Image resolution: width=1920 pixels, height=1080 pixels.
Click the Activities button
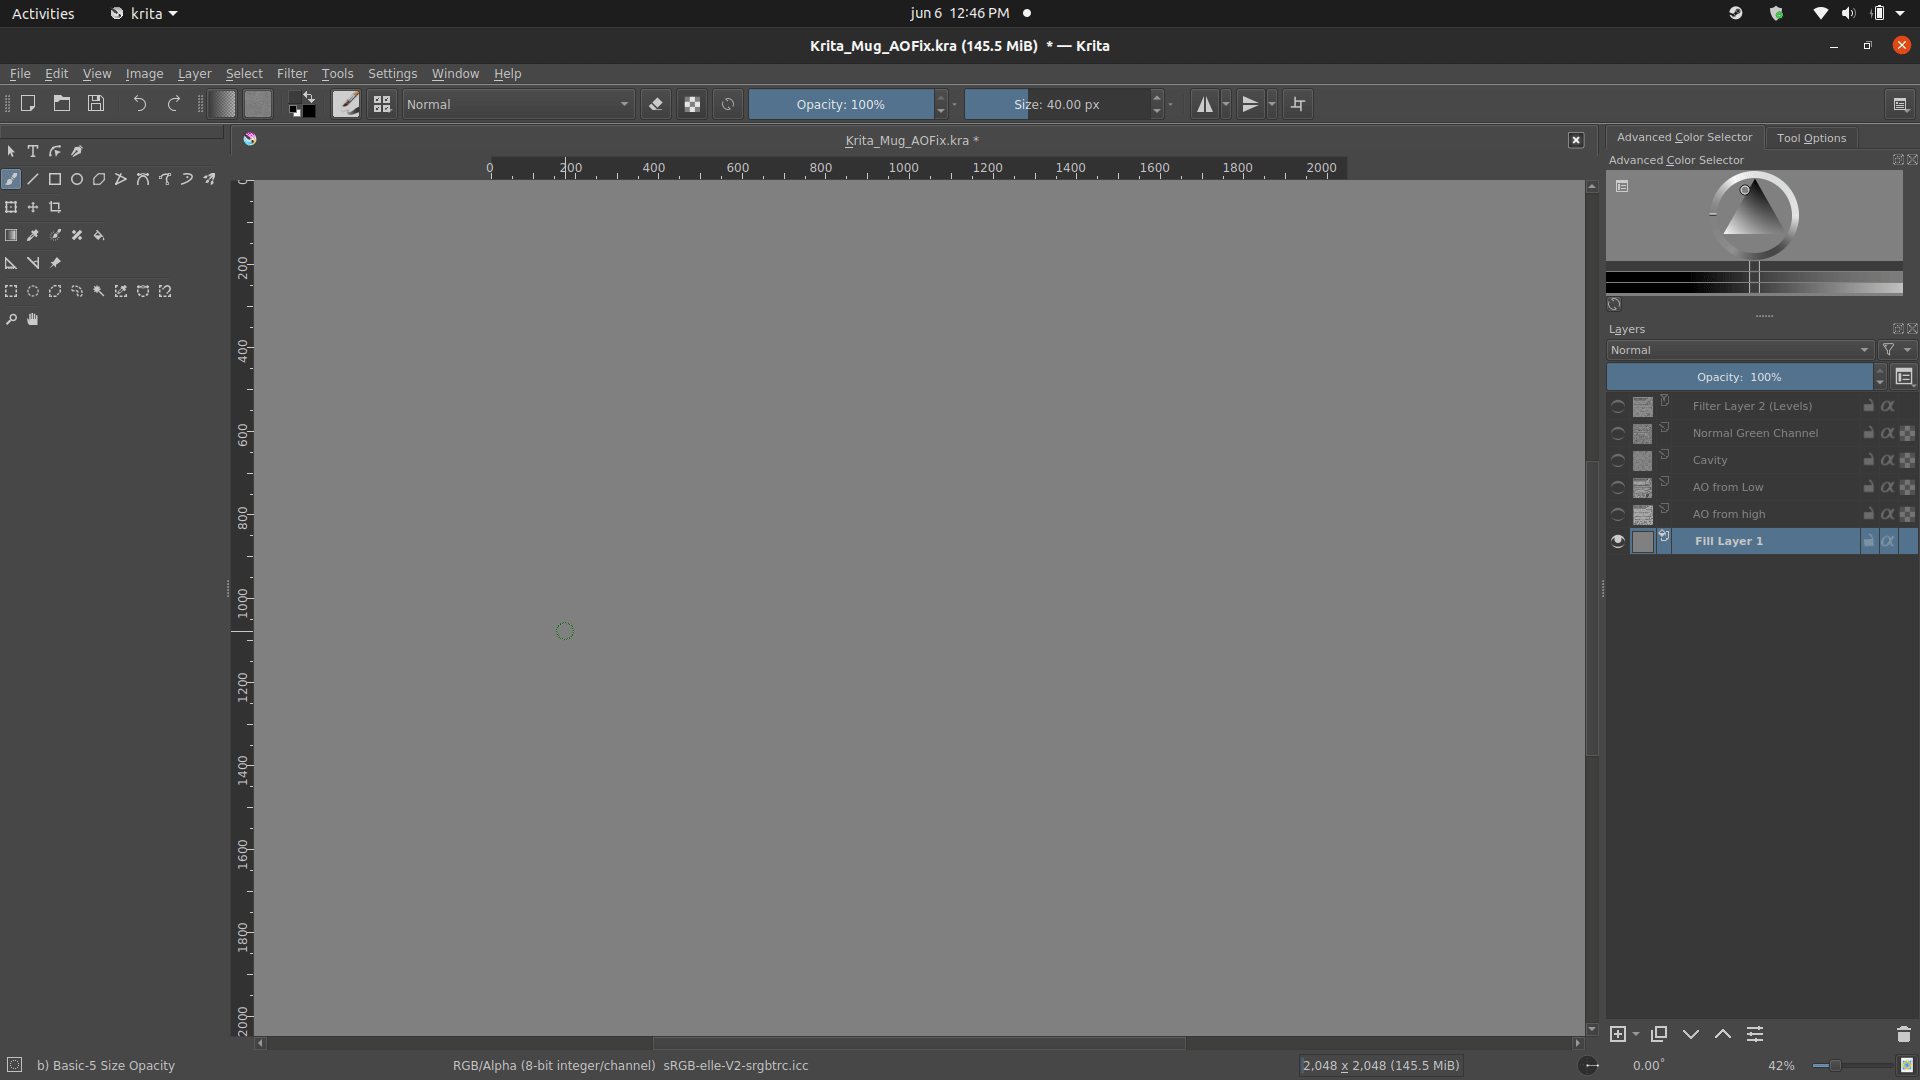pyautogui.click(x=43, y=13)
